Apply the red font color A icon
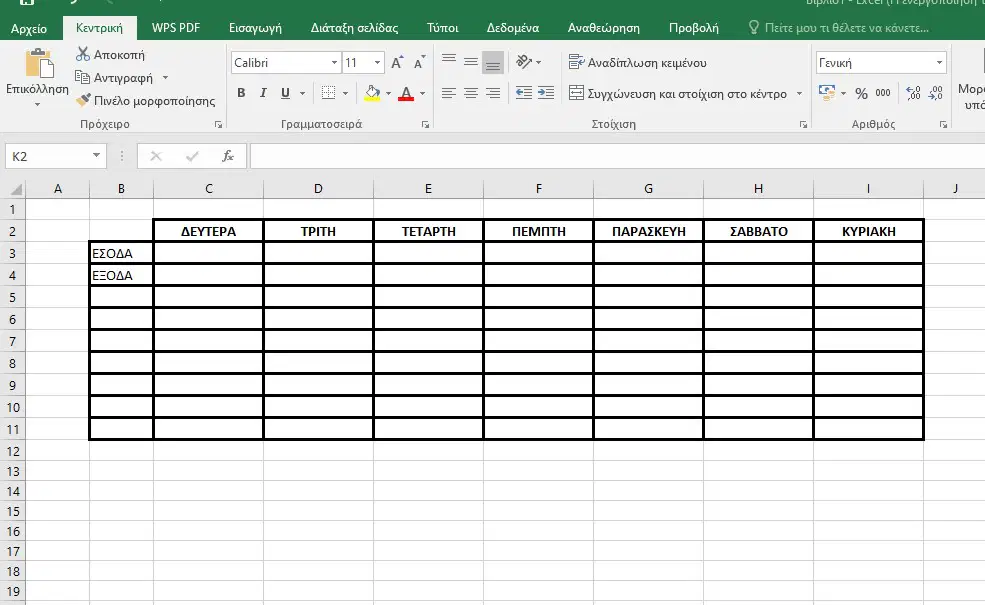985x605 pixels. [x=406, y=93]
